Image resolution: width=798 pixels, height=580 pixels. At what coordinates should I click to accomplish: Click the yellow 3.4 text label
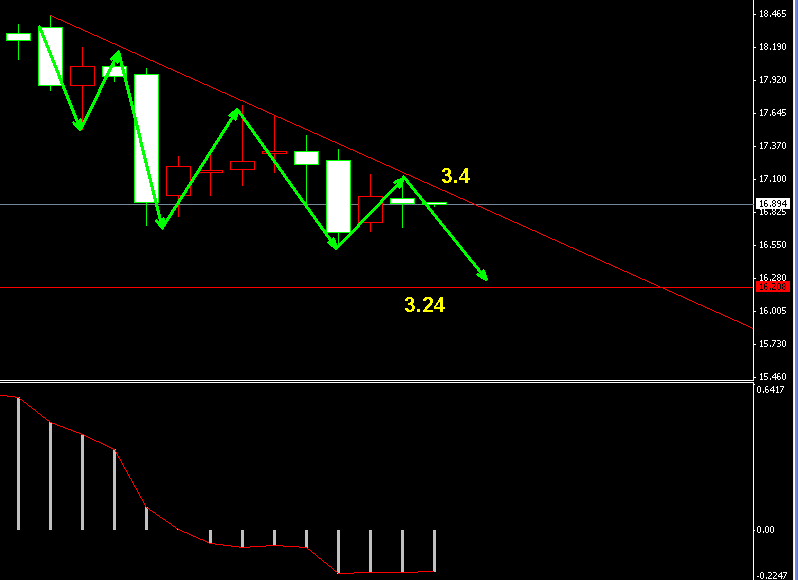pos(455,176)
